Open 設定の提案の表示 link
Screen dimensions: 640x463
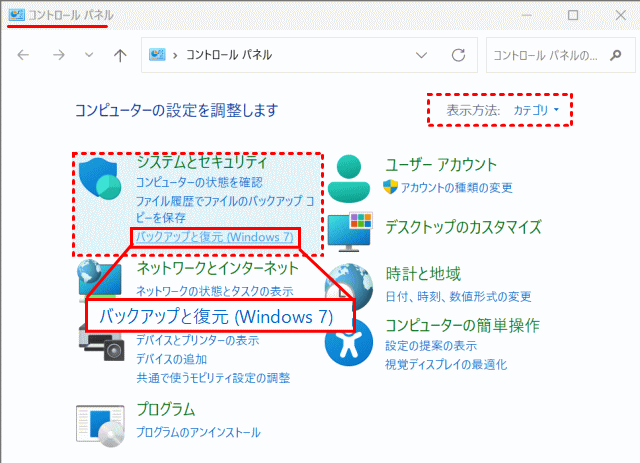coord(431,346)
